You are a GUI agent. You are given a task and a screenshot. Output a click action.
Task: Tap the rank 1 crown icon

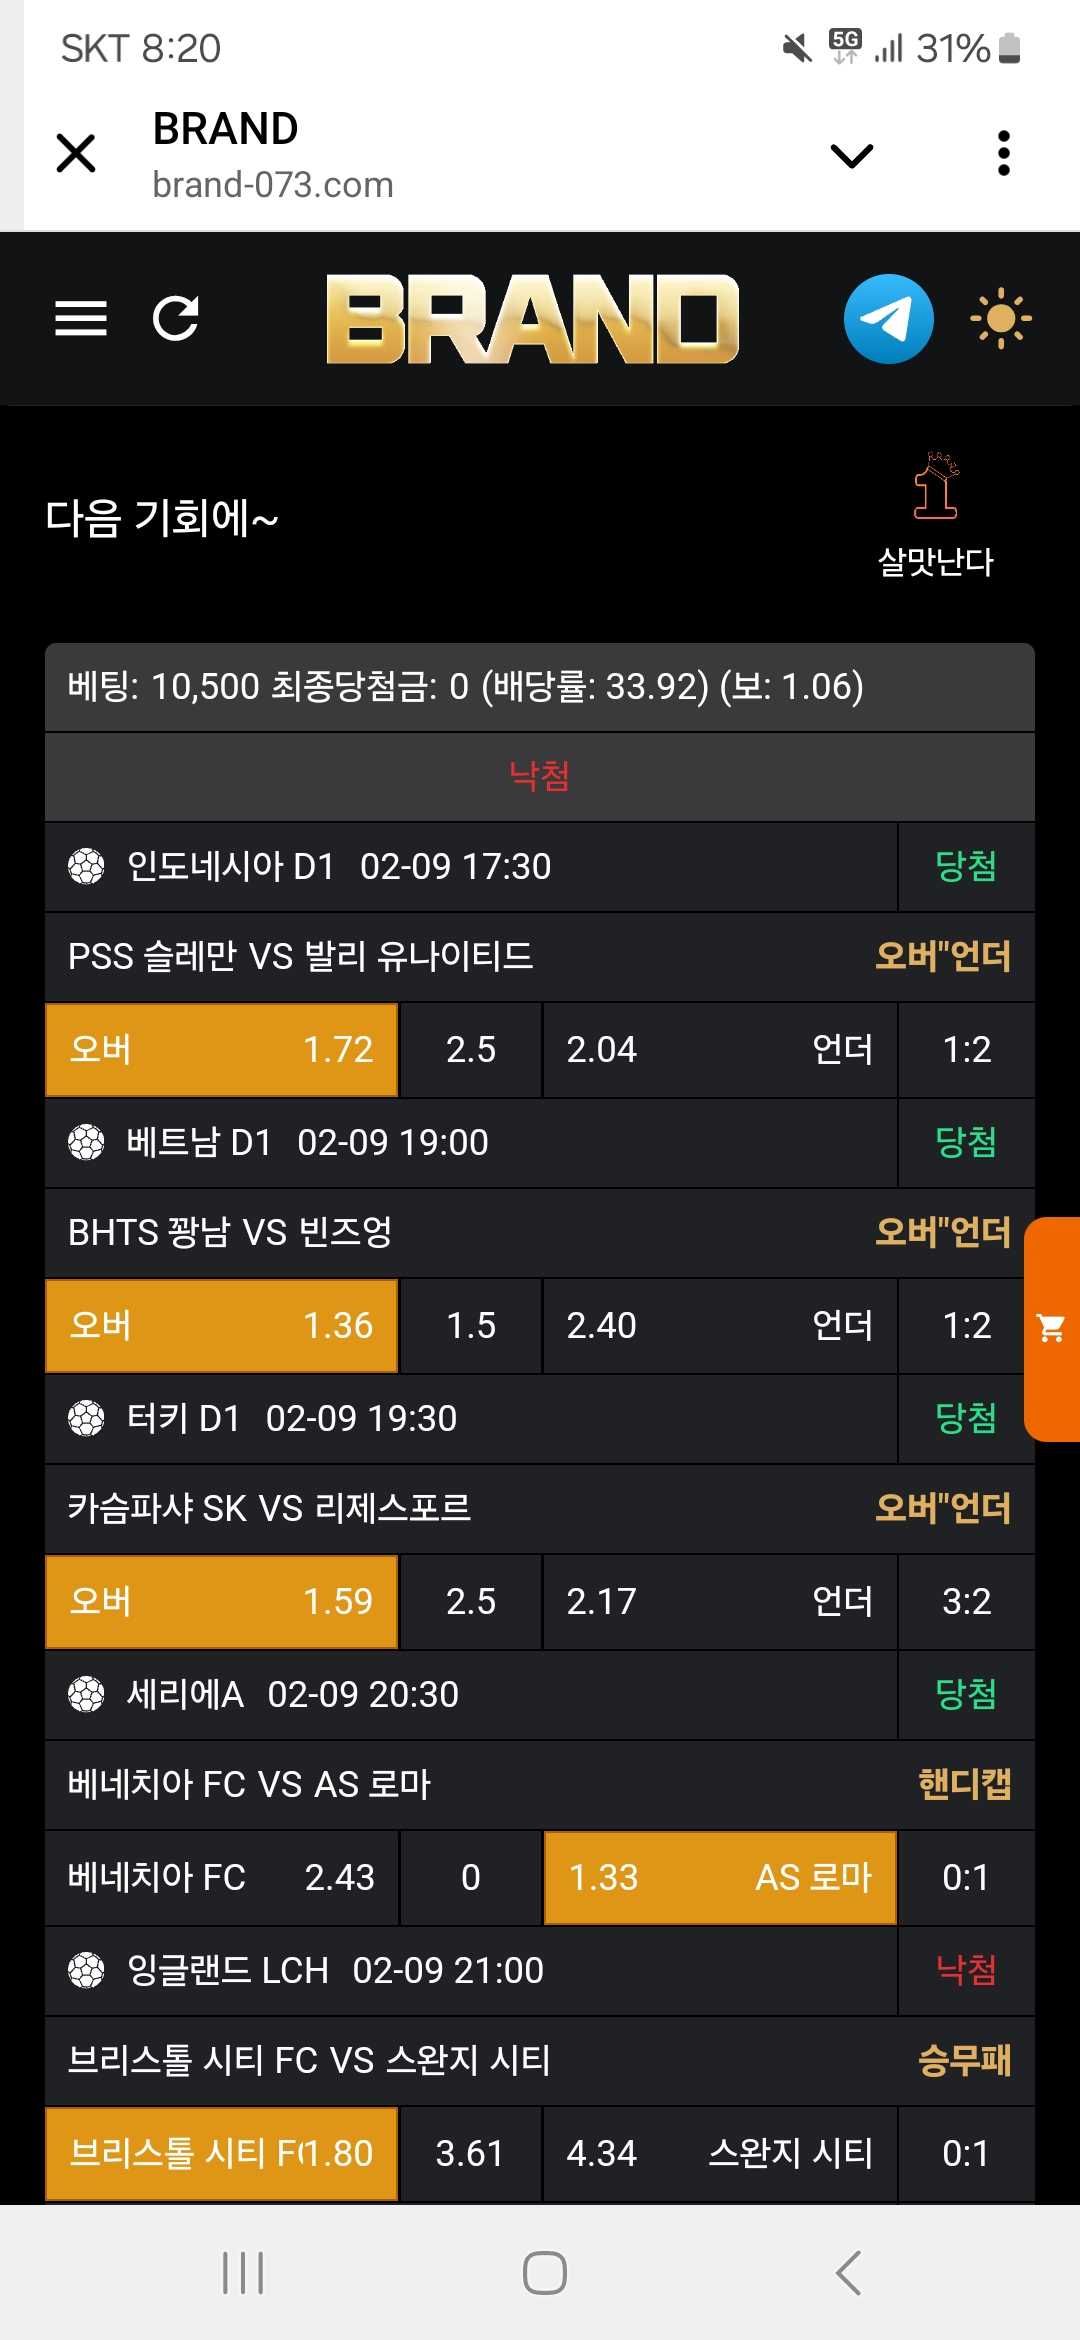click(x=936, y=487)
